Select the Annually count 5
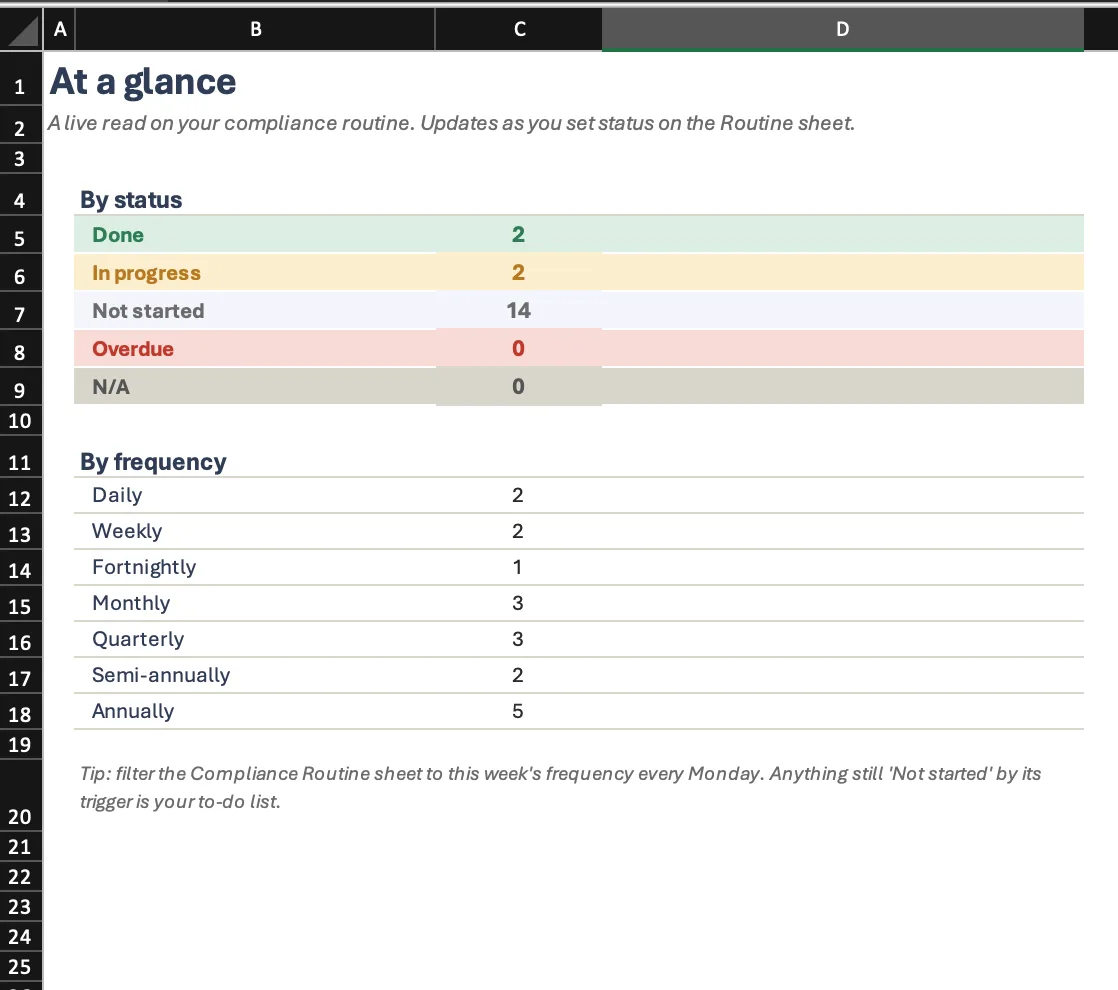 518,711
